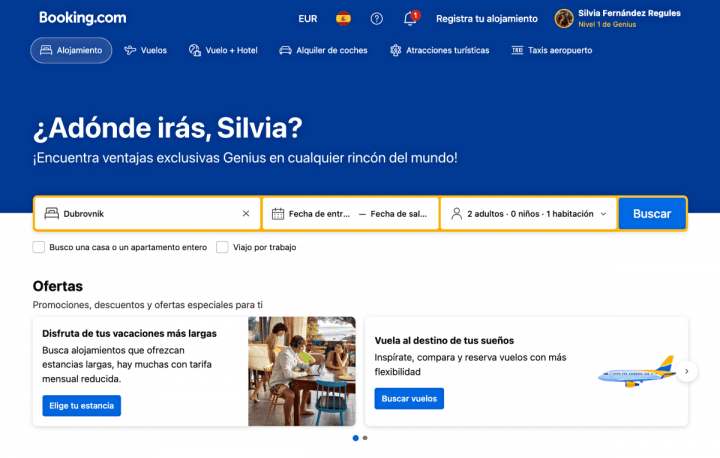Enable the Viajo por trabajo checkbox
The width and height of the screenshot is (720, 458).
(x=222, y=247)
